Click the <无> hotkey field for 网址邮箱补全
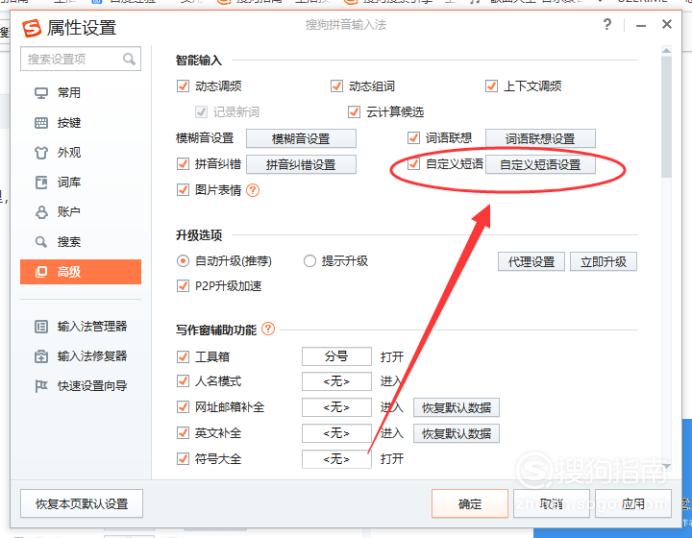692x538 pixels. point(337,407)
